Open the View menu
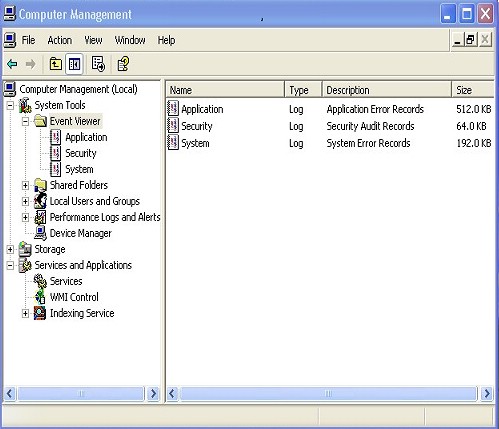This screenshot has height=429, width=499. pos(93,40)
